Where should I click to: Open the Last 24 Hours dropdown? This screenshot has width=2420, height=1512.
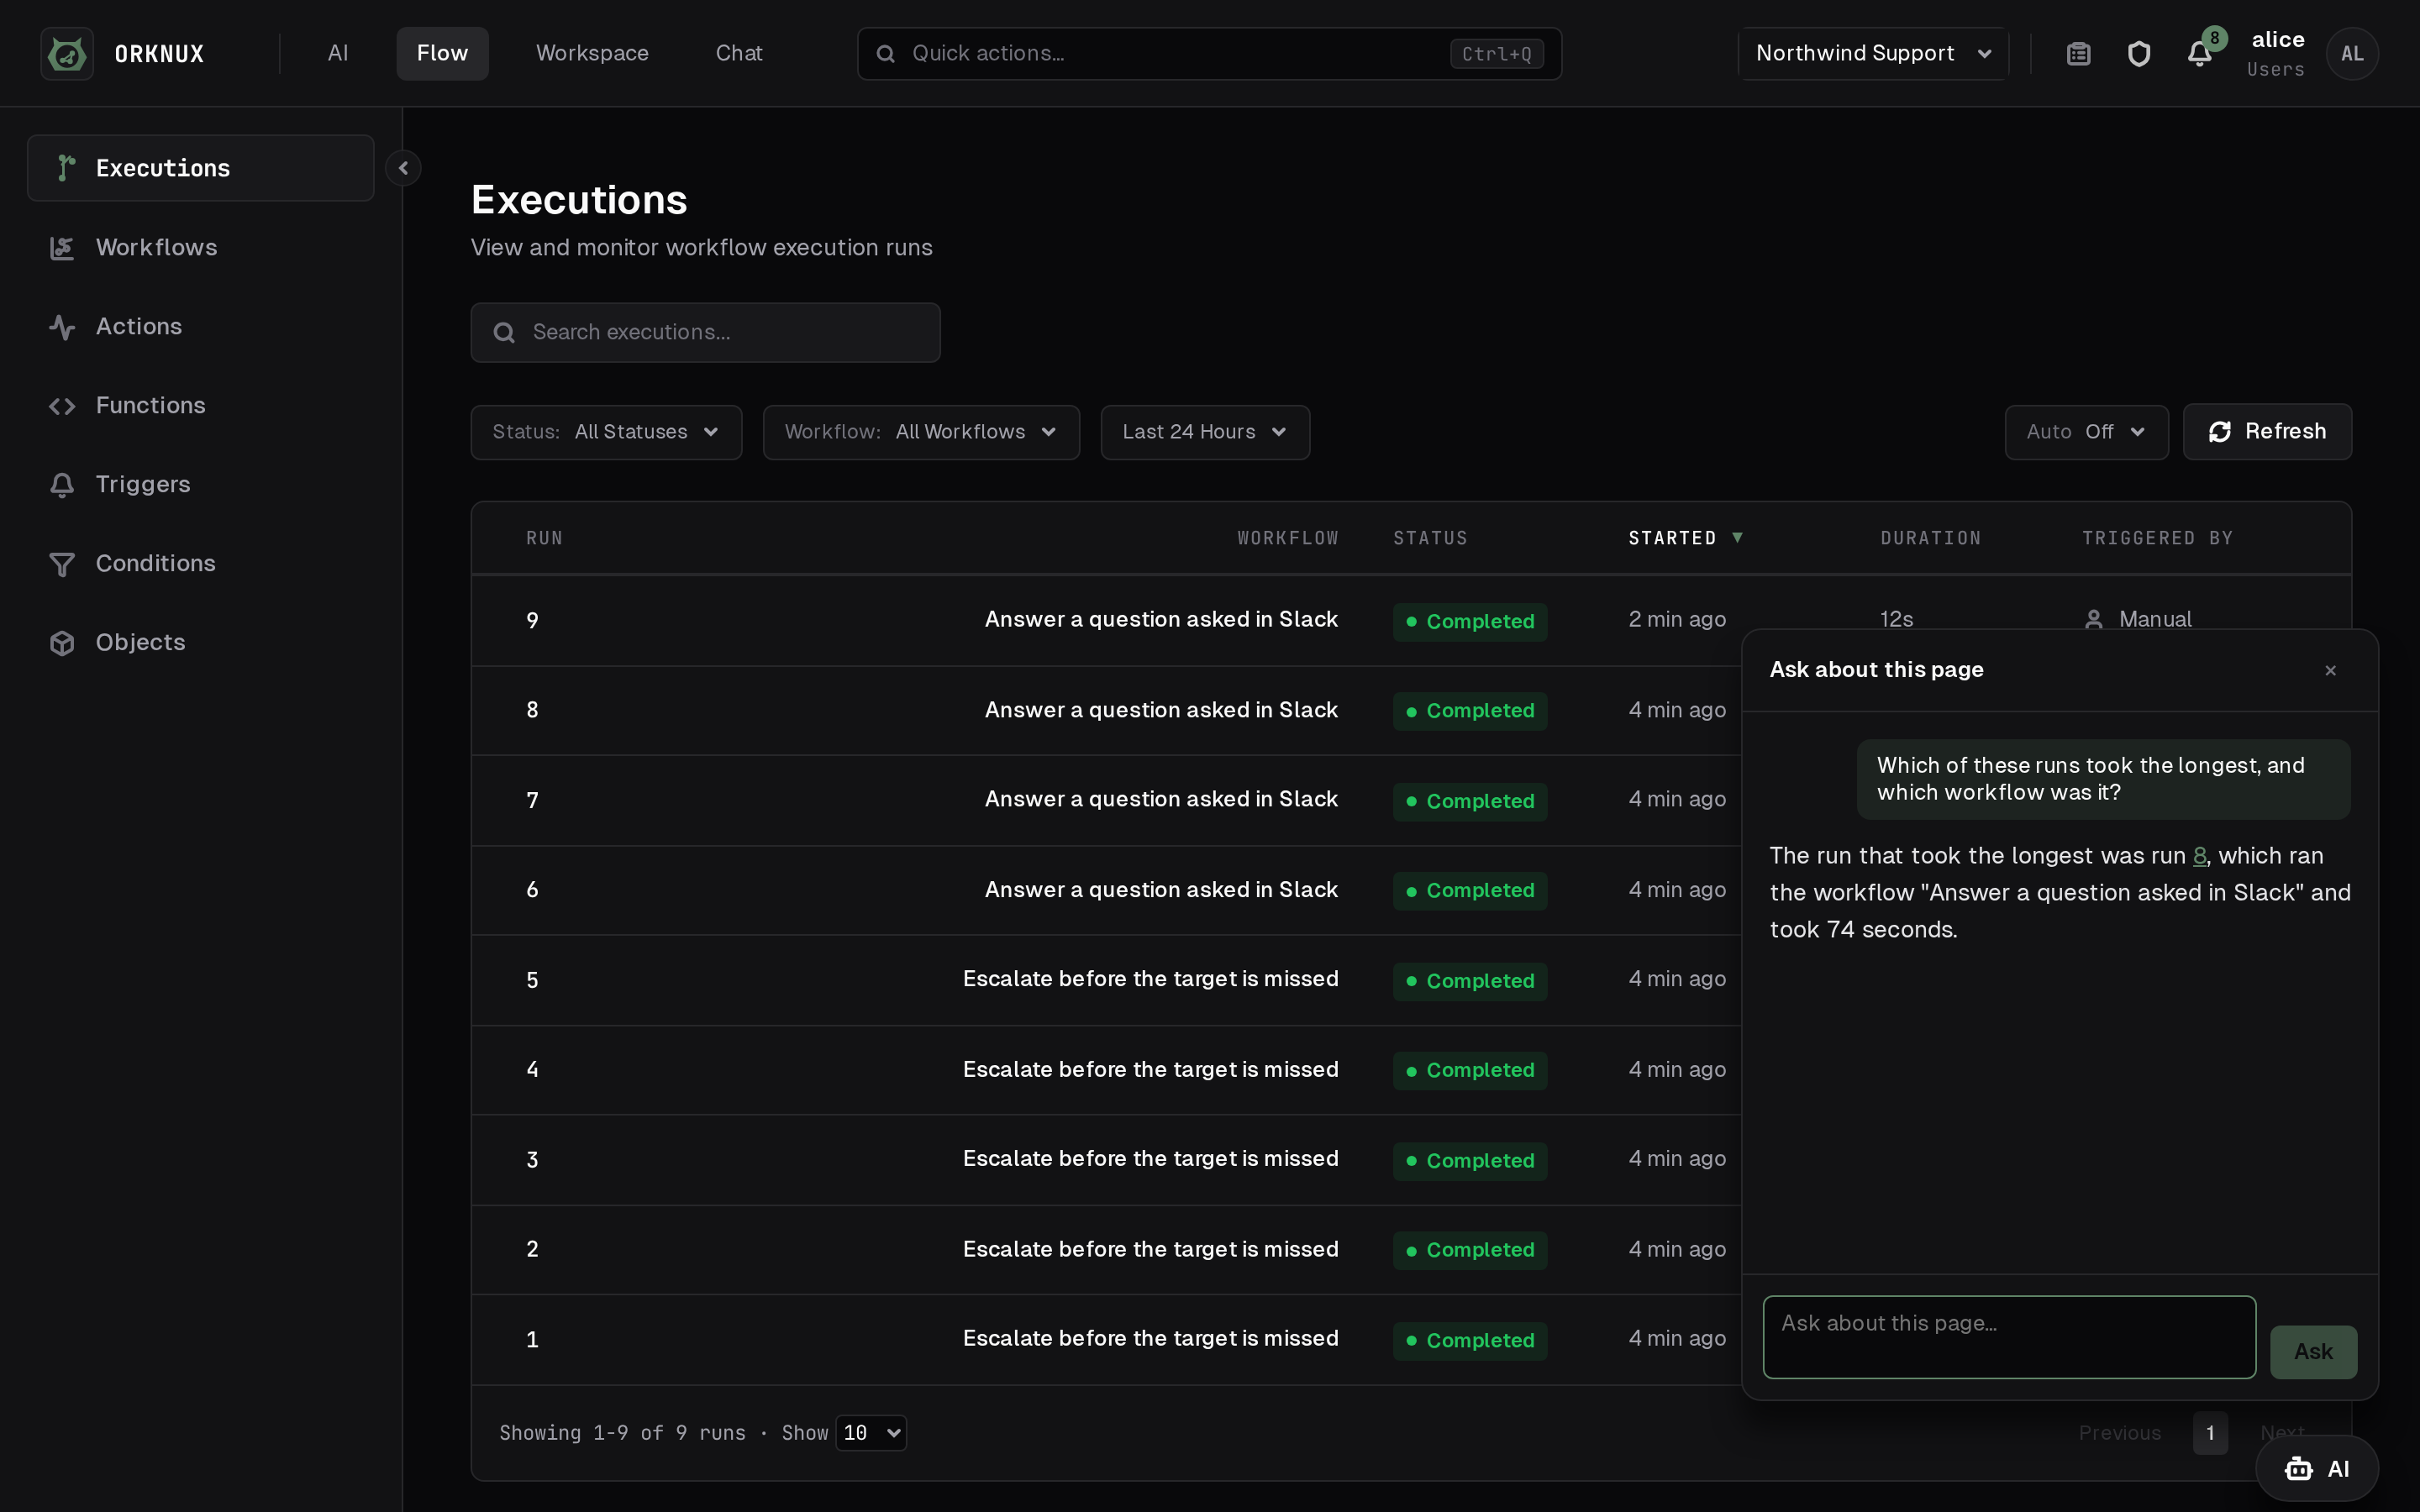pyautogui.click(x=1205, y=432)
